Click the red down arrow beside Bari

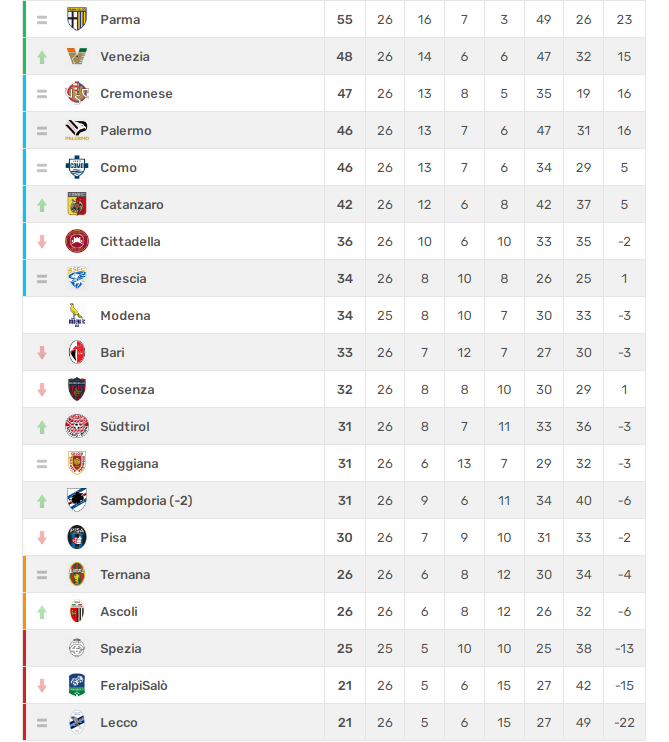tap(42, 353)
